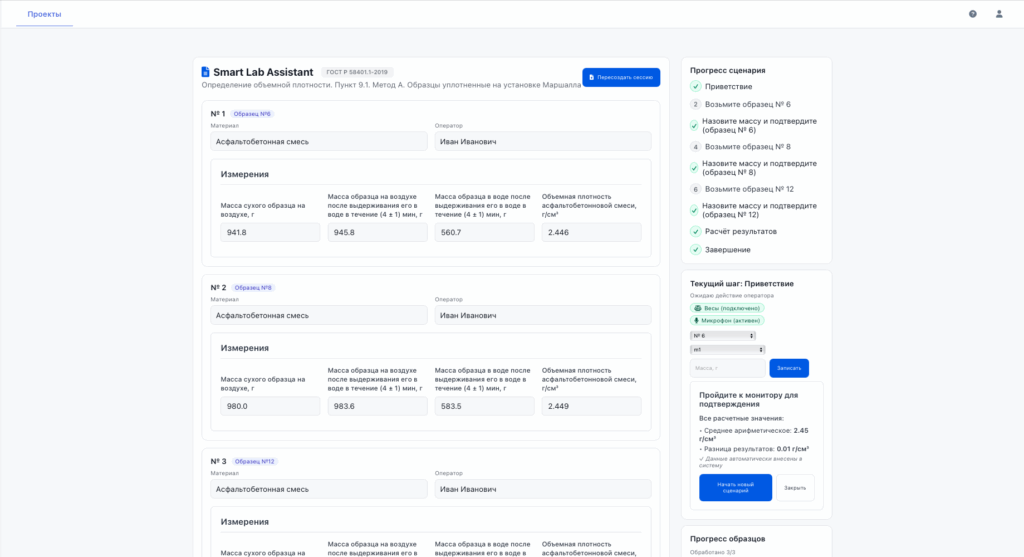
Task: Click the checkmark beside Расчёт результатов
Action: click(x=695, y=232)
